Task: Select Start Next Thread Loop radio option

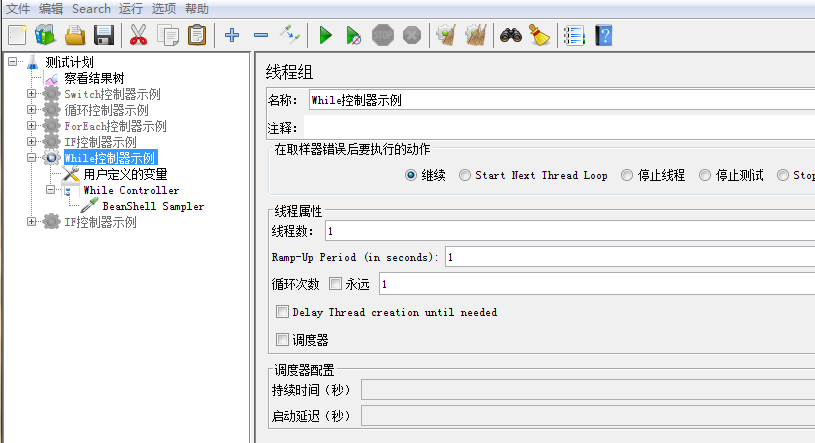Action: [x=465, y=175]
